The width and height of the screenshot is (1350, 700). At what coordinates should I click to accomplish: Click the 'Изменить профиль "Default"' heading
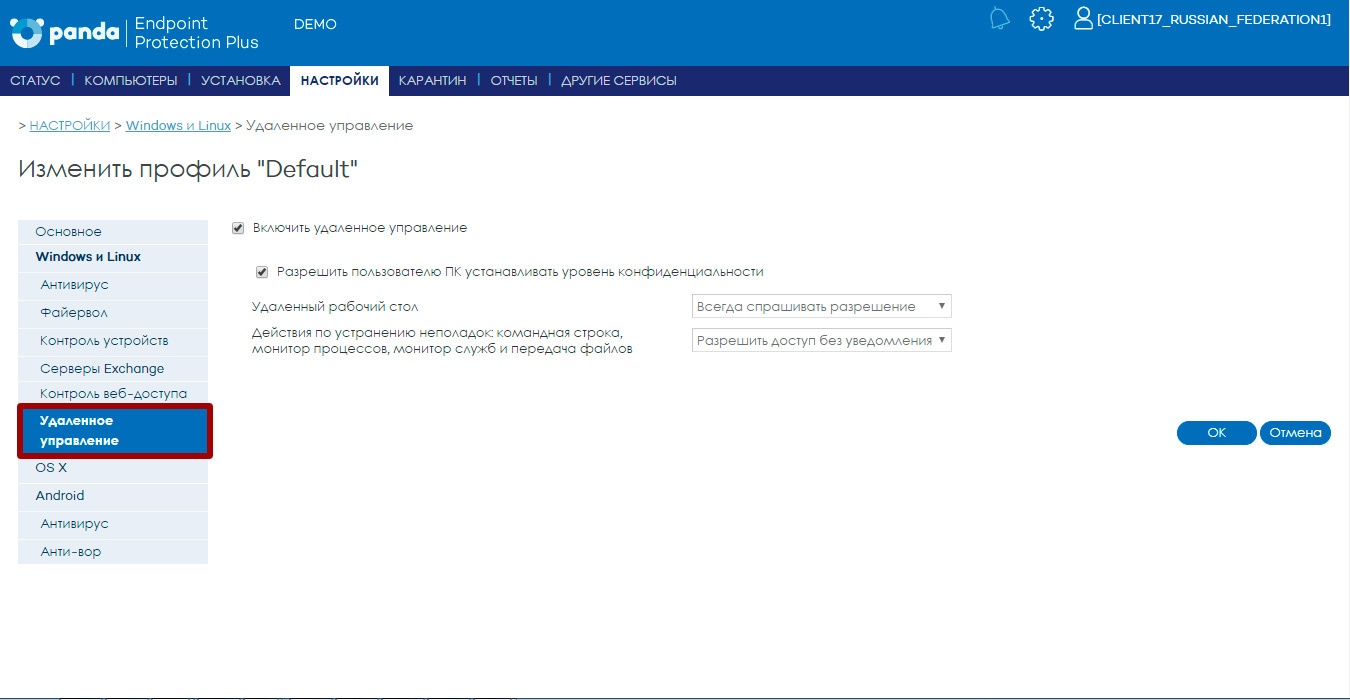[188, 169]
